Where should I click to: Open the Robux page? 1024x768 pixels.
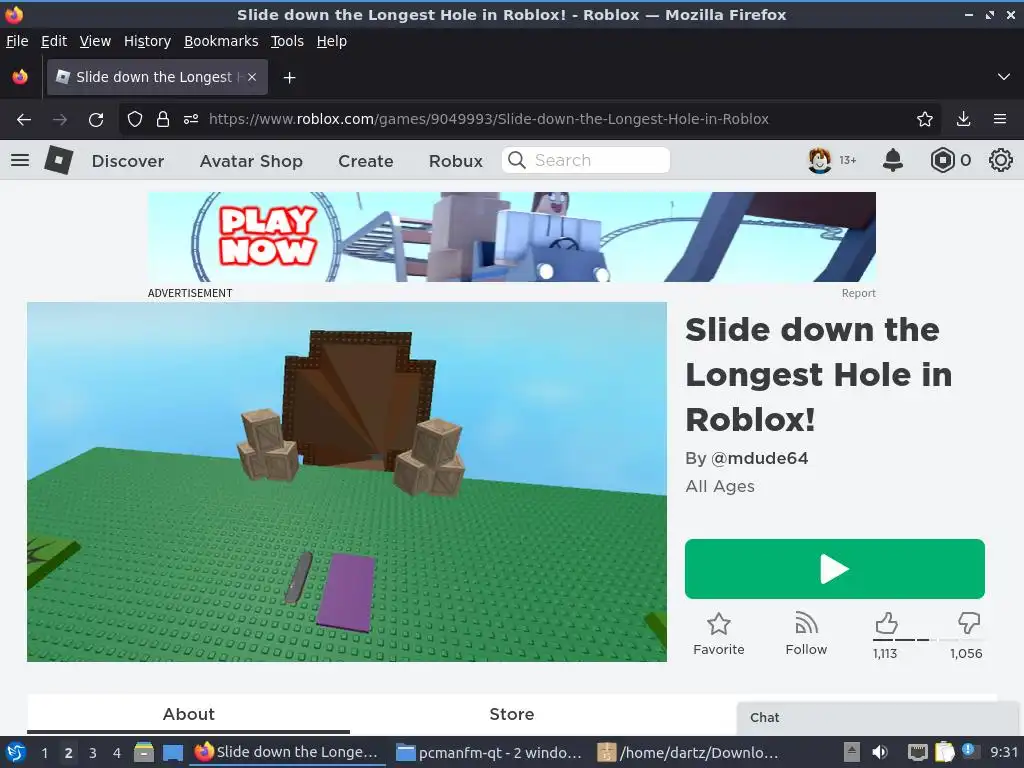pos(456,161)
